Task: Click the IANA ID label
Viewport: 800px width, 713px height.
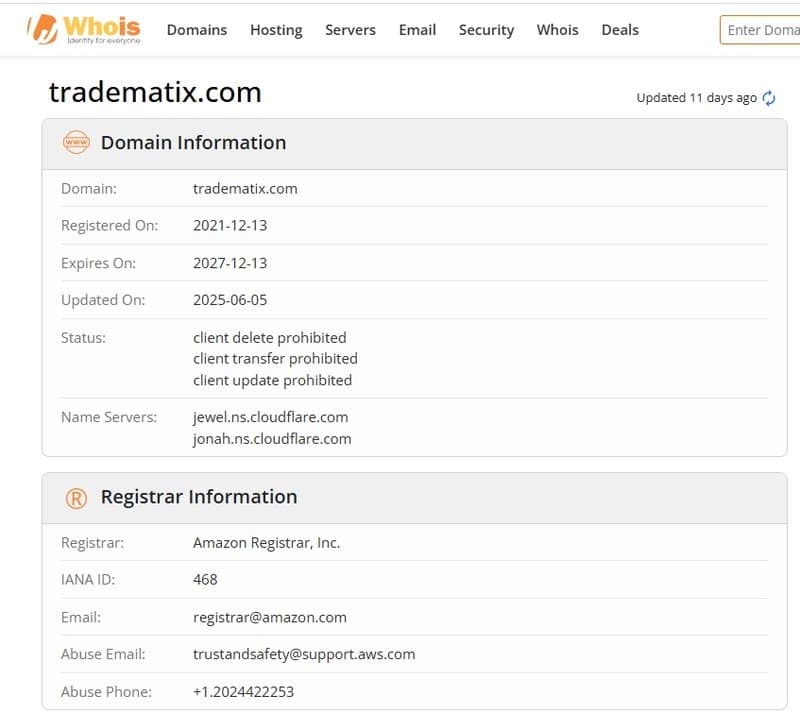Action: coord(88,580)
